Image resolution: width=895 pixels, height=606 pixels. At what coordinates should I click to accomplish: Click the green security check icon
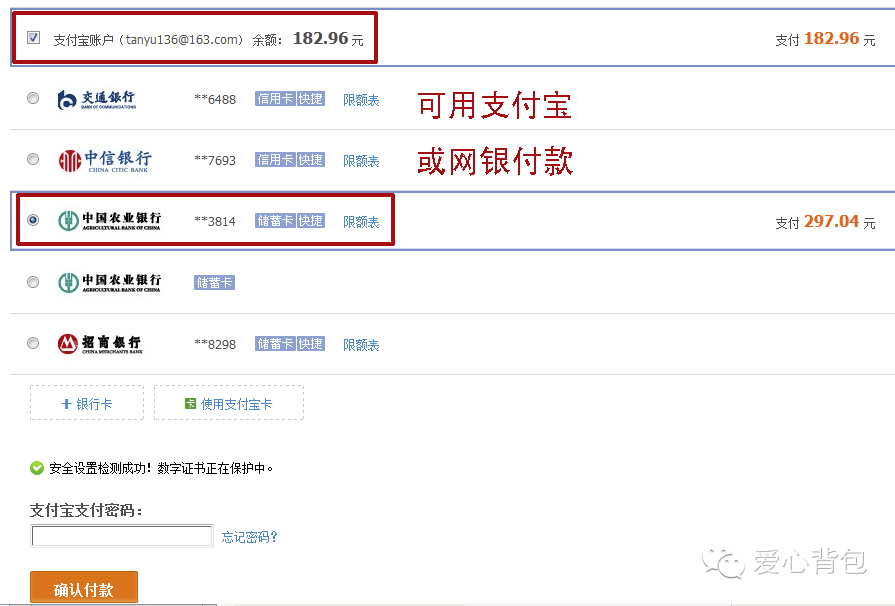point(37,468)
